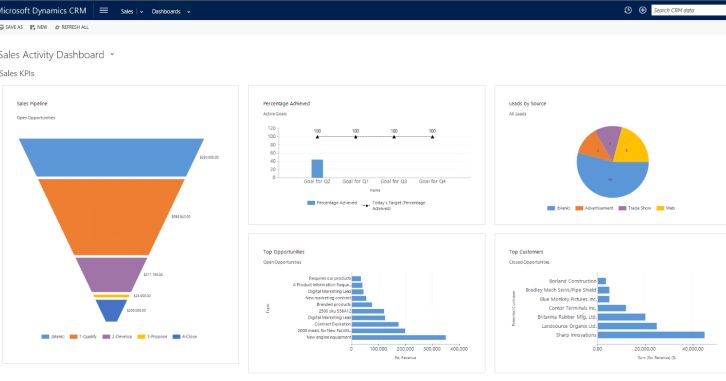Click the 1-Qualify orange legend swatch
Viewport: 726px width, 381px height.
click(73, 337)
